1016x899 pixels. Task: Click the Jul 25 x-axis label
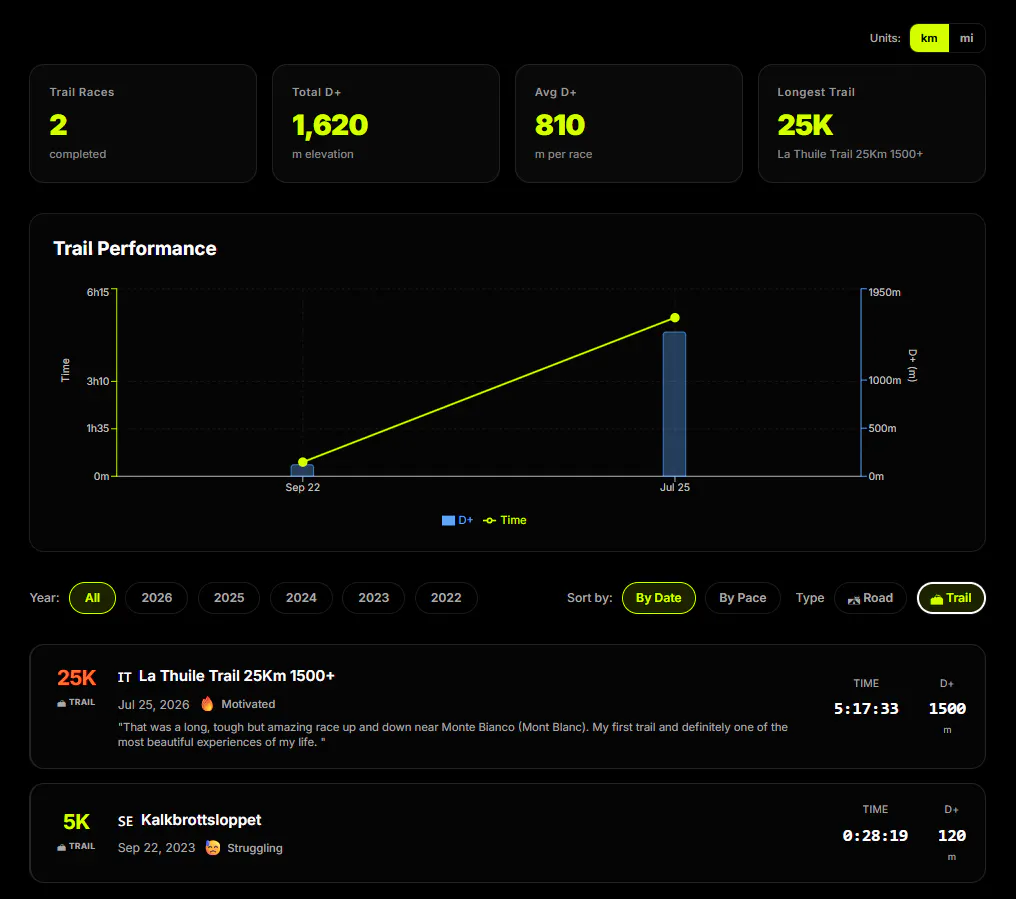coord(675,487)
